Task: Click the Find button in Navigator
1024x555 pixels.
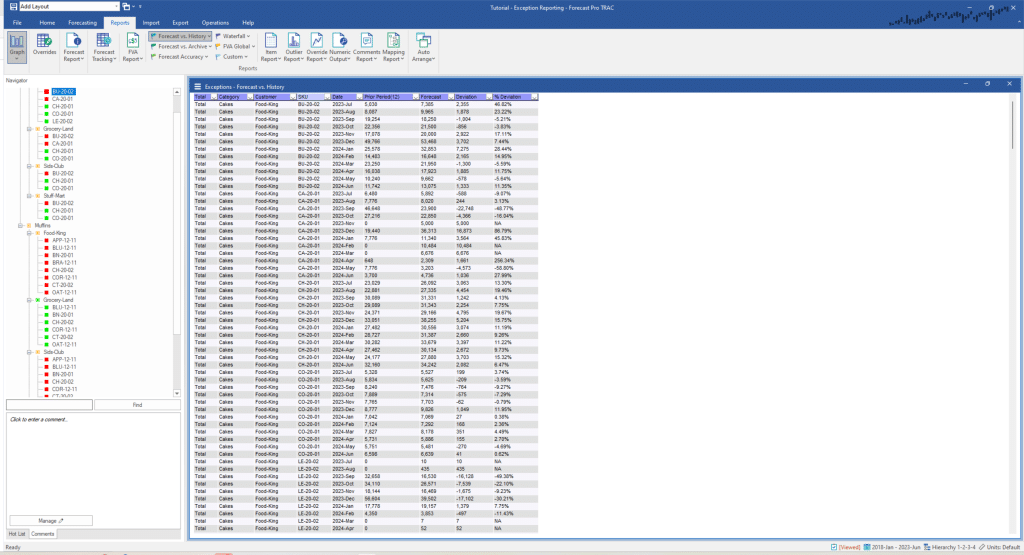Action: (137, 405)
